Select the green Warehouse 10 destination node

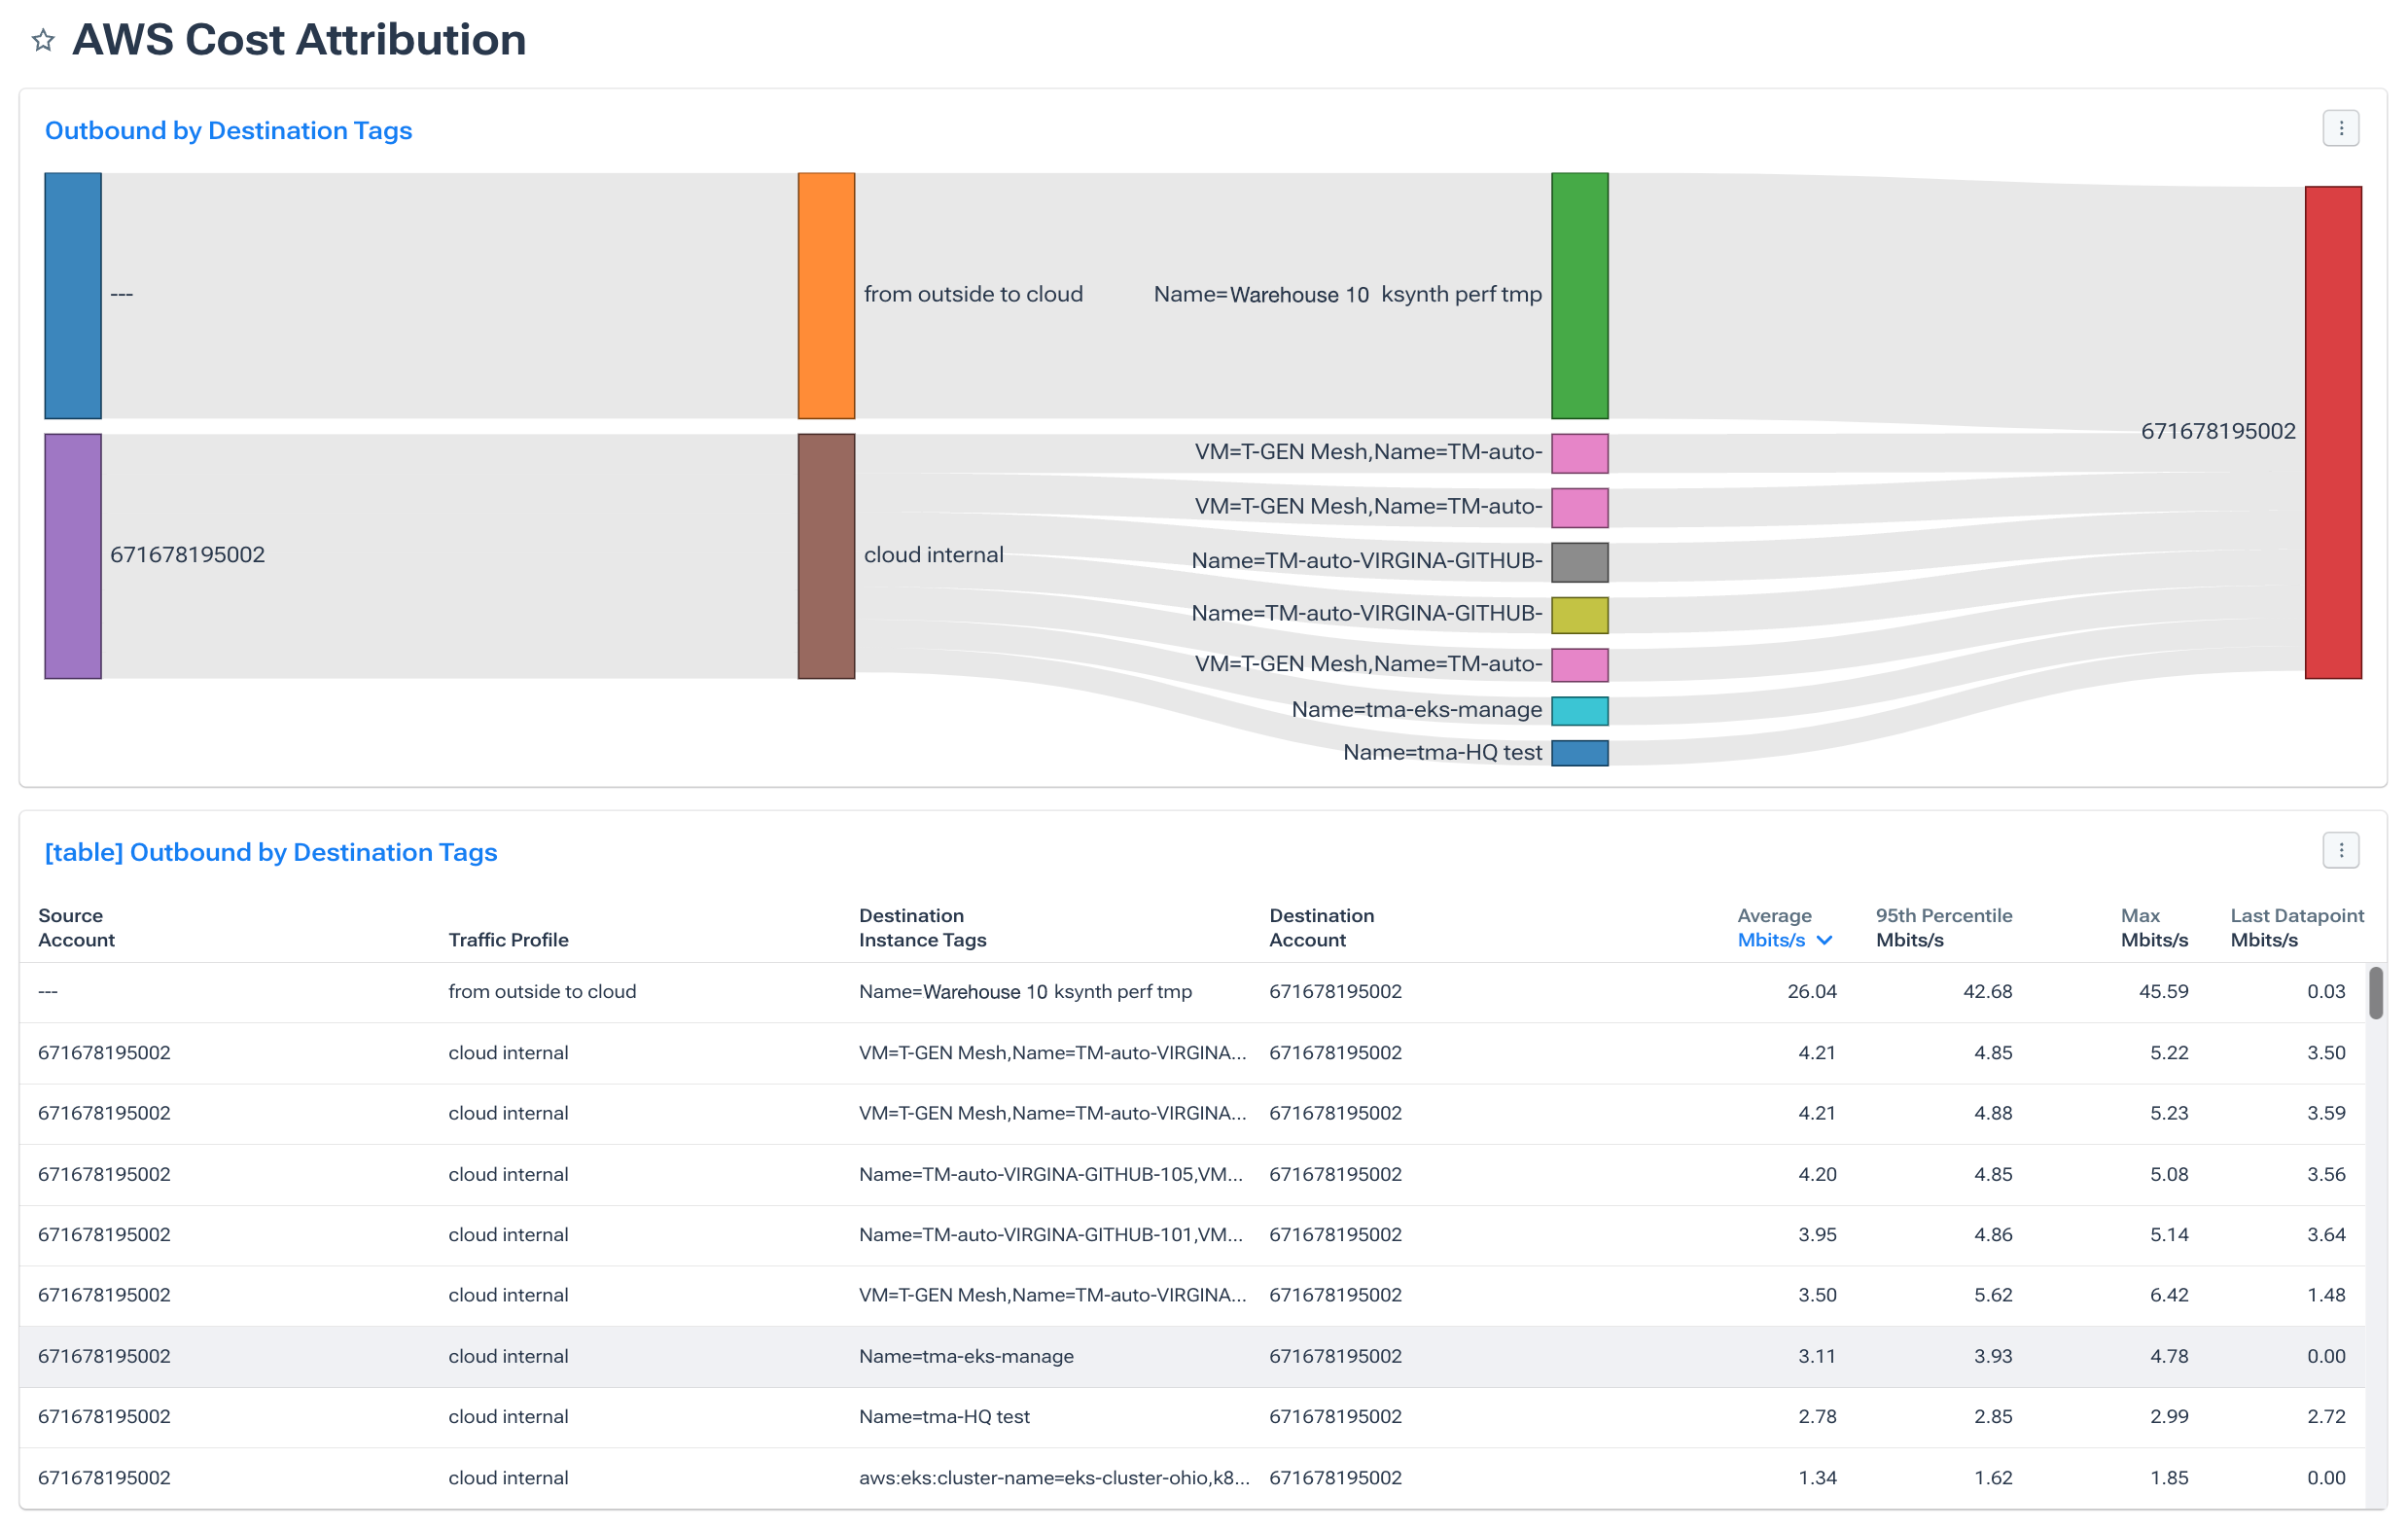(x=1580, y=294)
